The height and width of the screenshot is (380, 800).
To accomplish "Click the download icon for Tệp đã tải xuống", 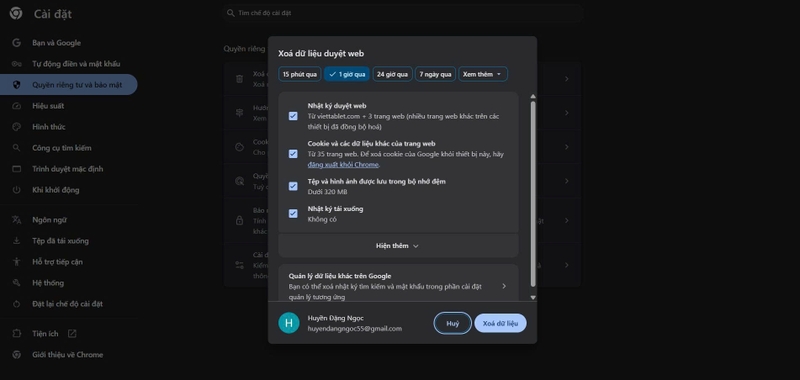I will click(16, 241).
